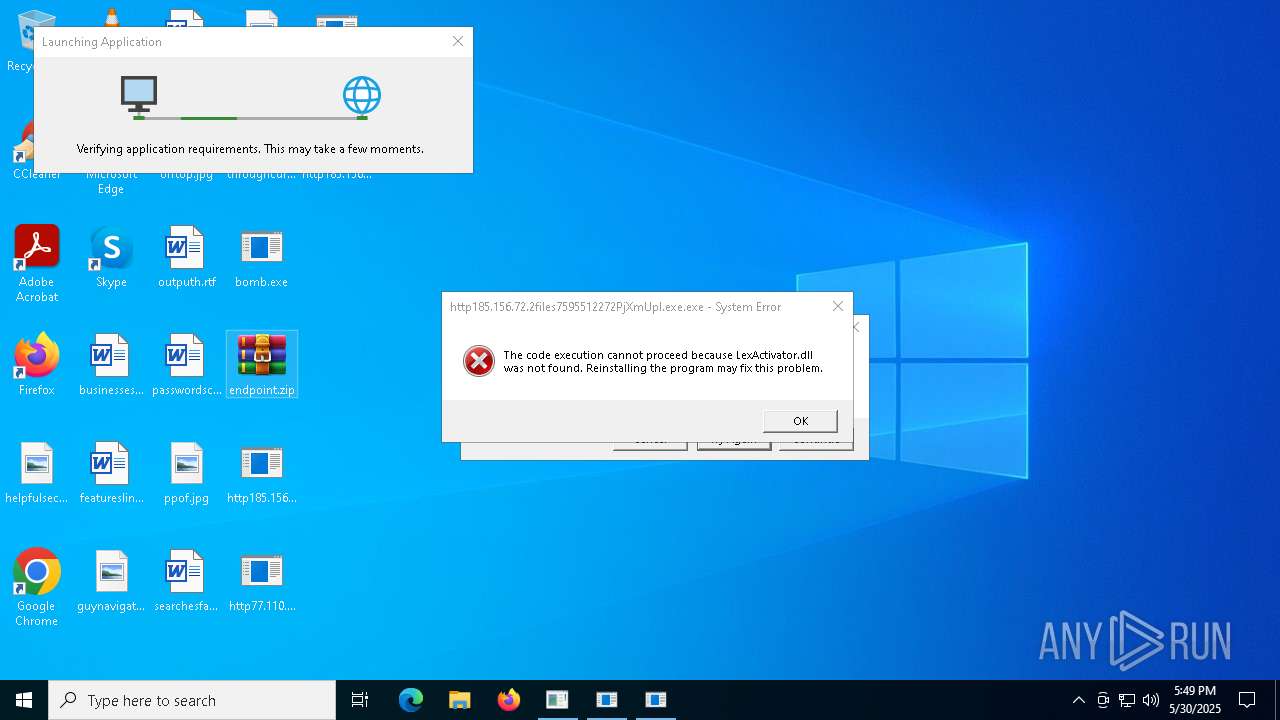Click the progress bar in Launching Application
This screenshot has width=1280, height=720.
click(x=250, y=118)
